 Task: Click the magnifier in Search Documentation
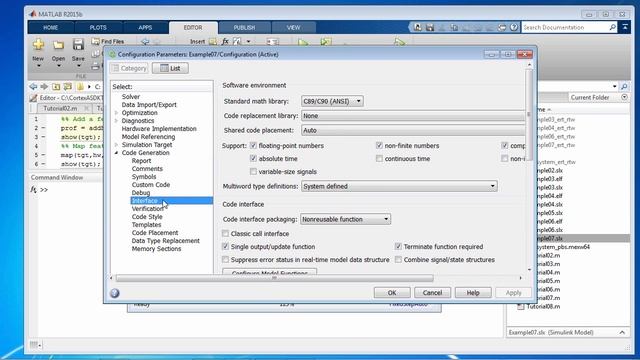pos(612,27)
